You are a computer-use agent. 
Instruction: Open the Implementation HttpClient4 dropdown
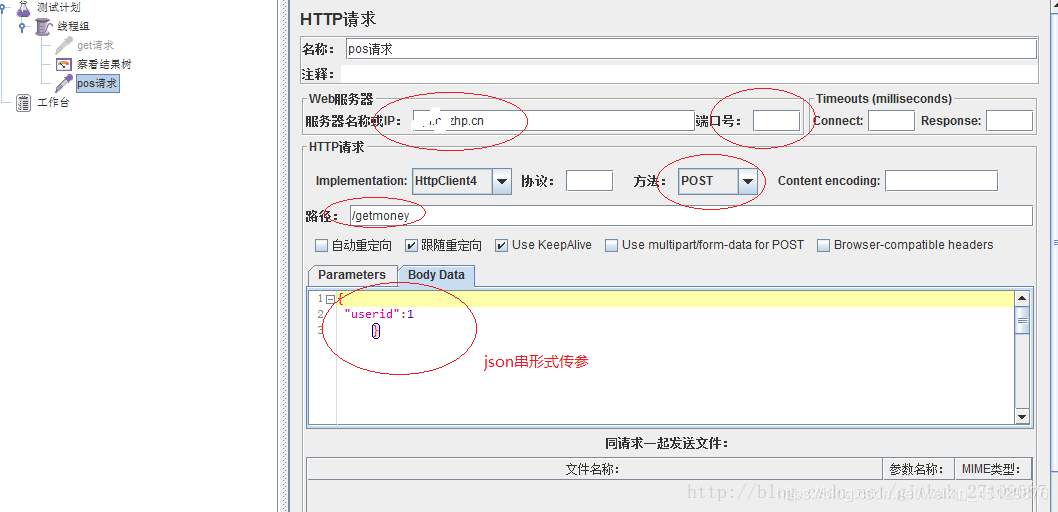click(x=502, y=181)
